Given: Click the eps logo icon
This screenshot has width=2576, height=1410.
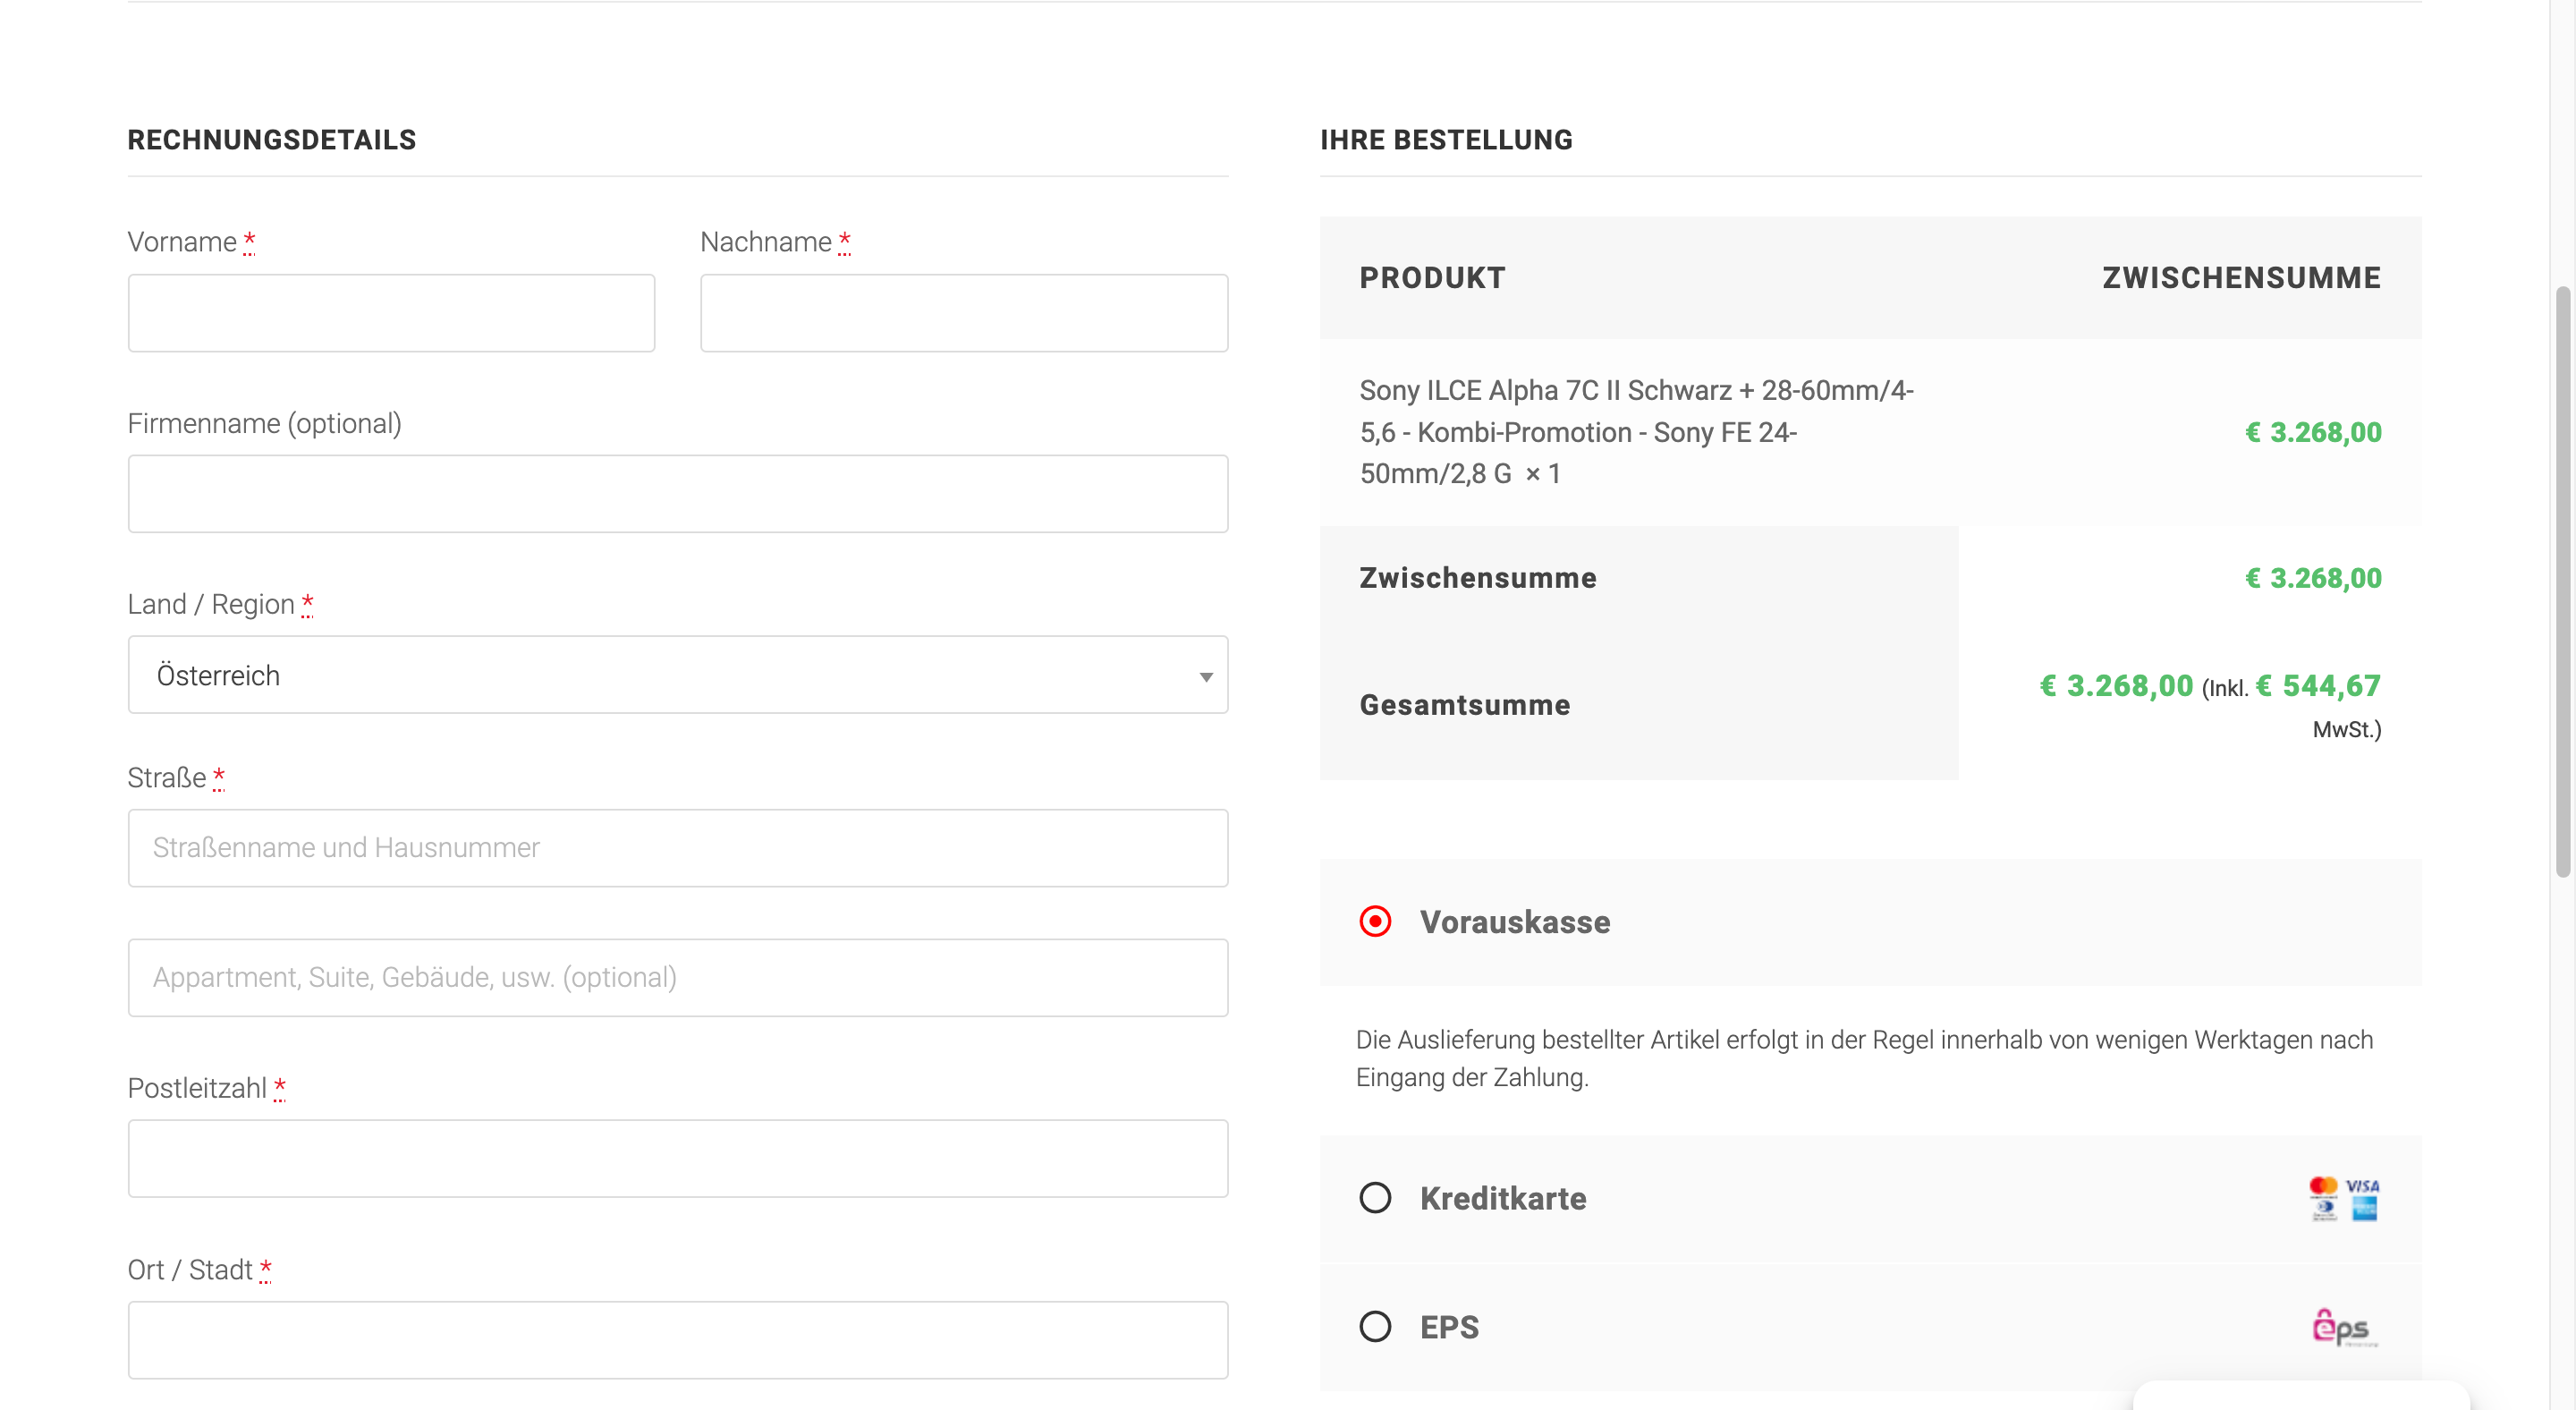Looking at the screenshot, I should 2344,1327.
